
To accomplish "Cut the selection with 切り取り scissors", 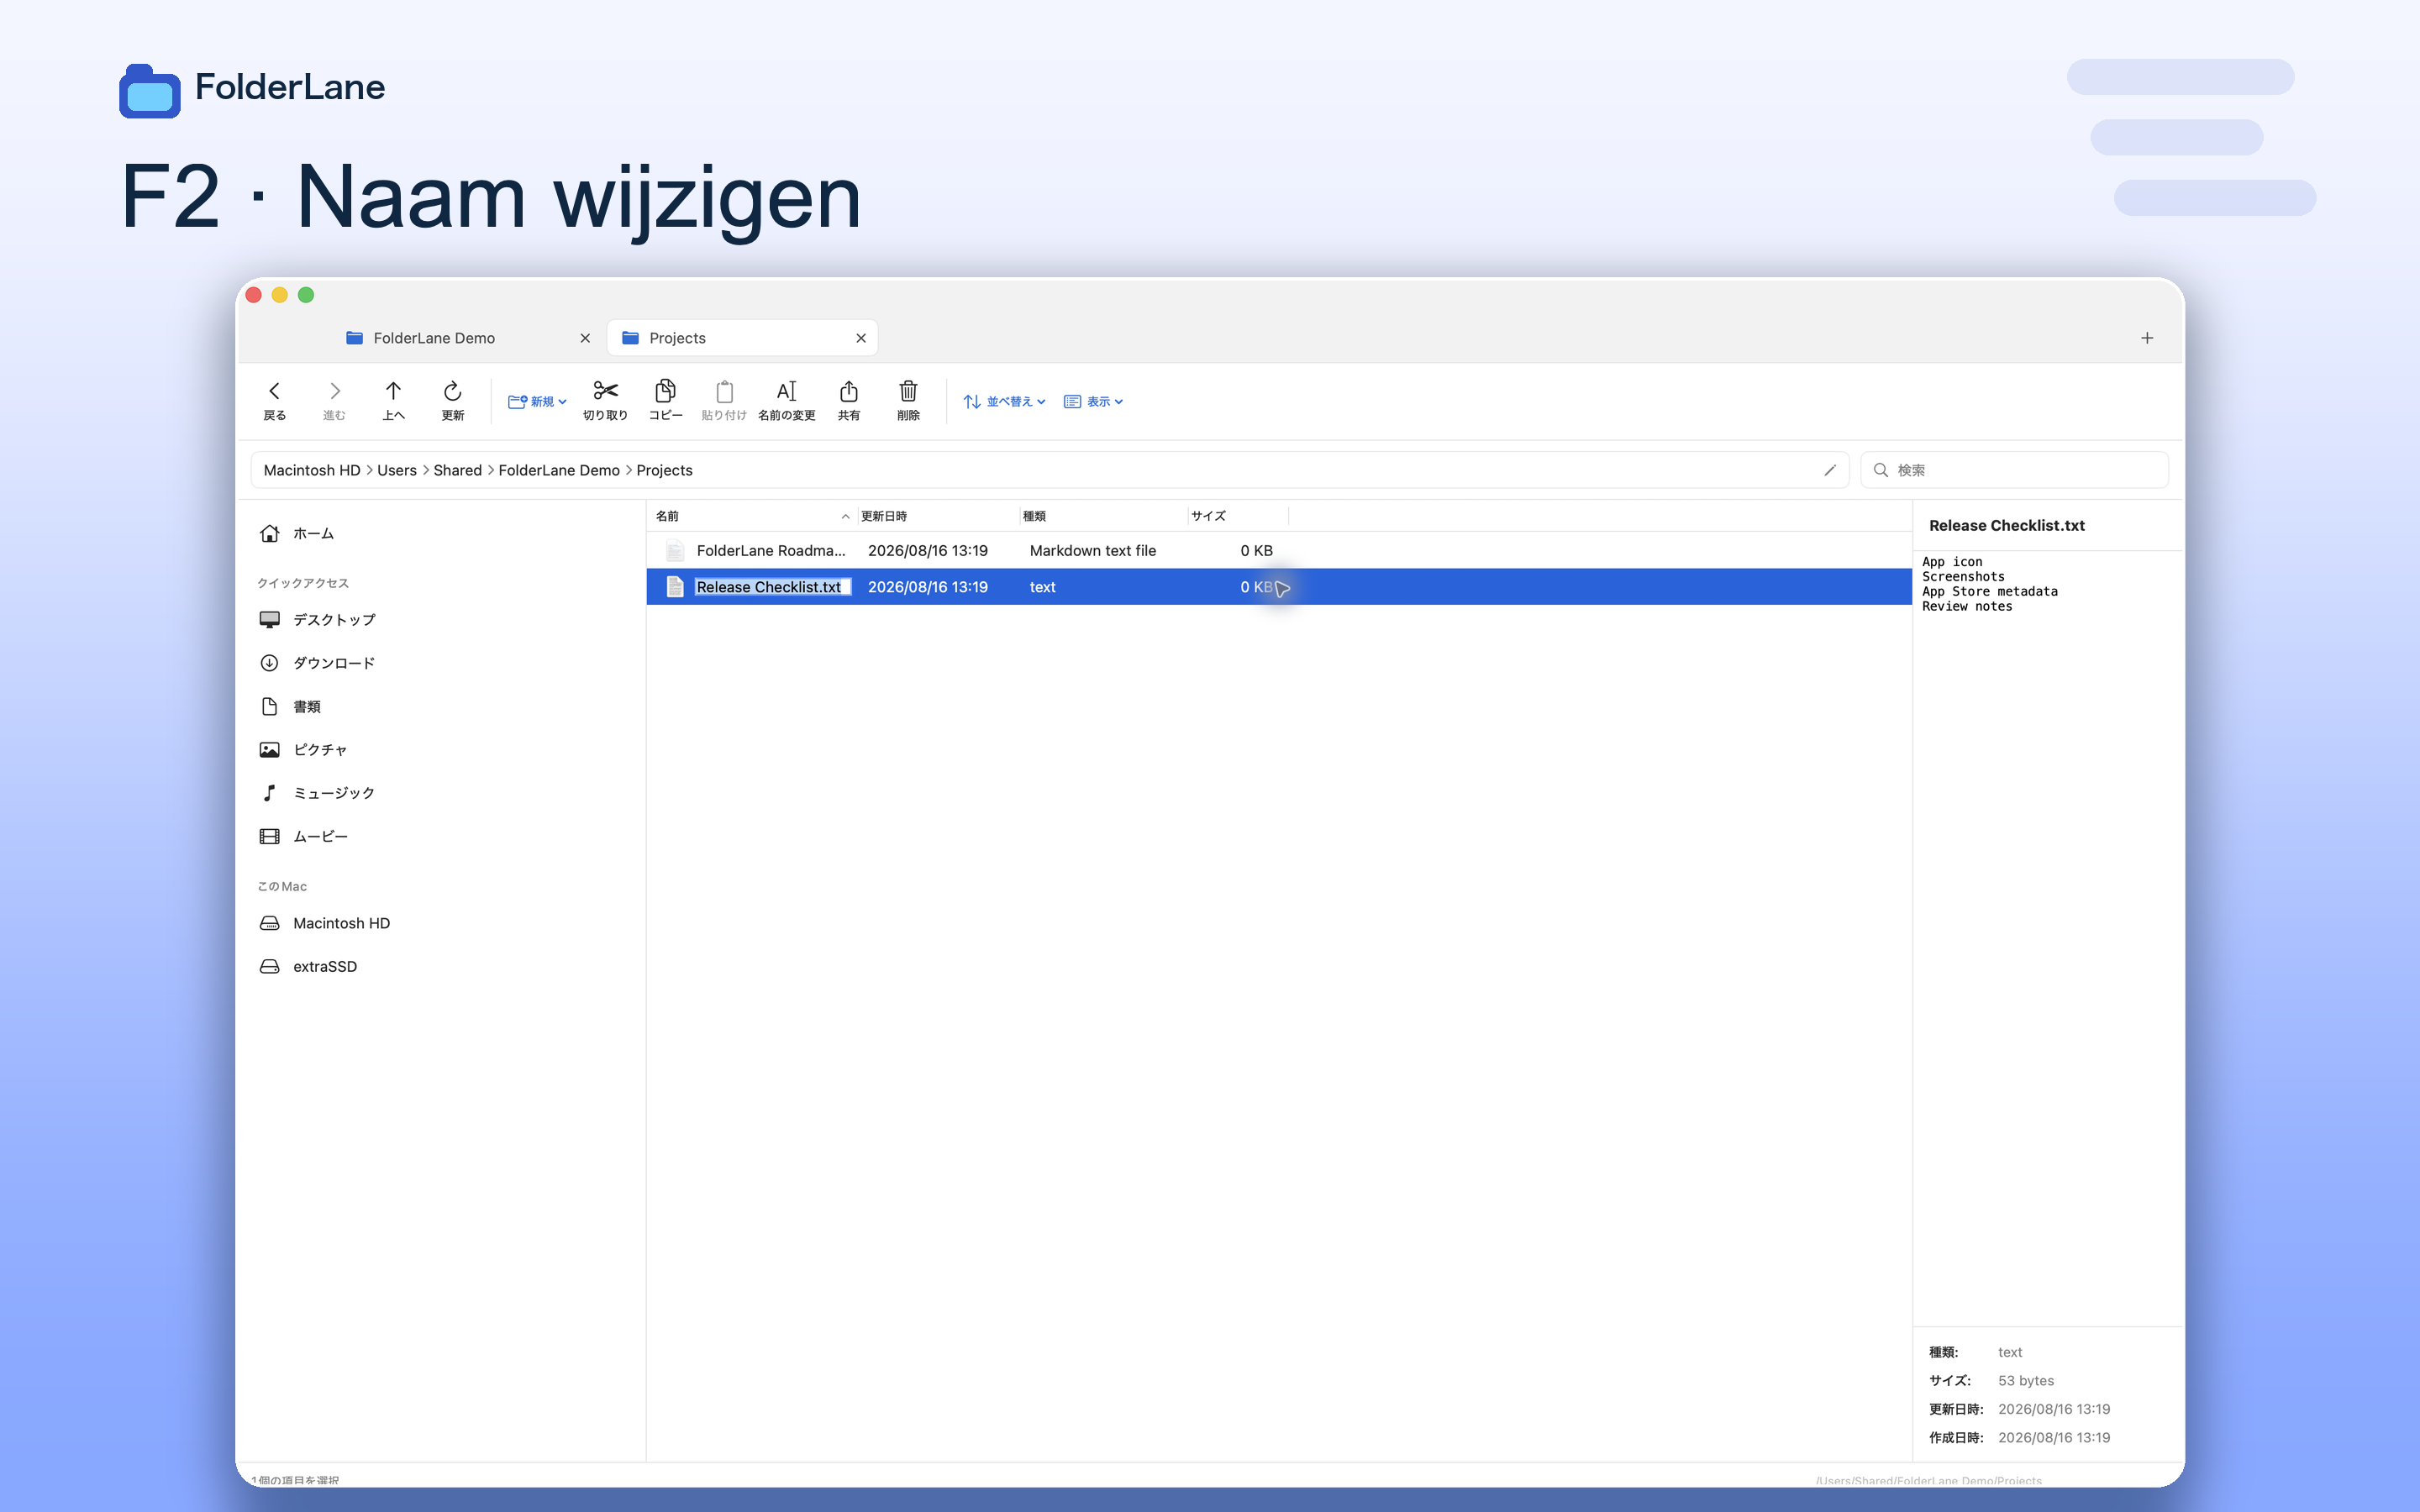I will (605, 400).
